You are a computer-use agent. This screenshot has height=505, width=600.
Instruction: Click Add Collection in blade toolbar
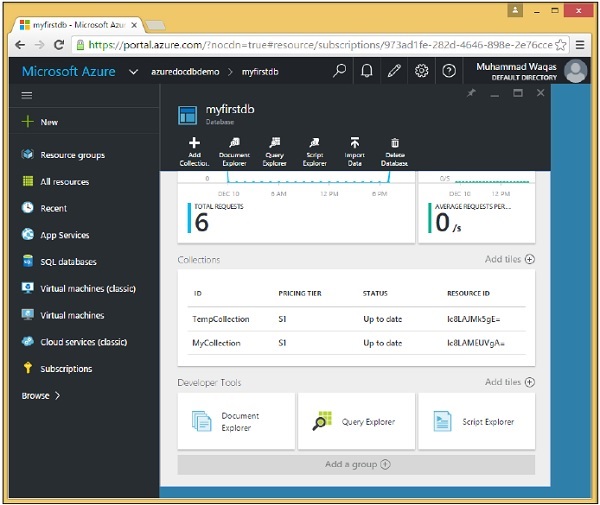point(194,152)
